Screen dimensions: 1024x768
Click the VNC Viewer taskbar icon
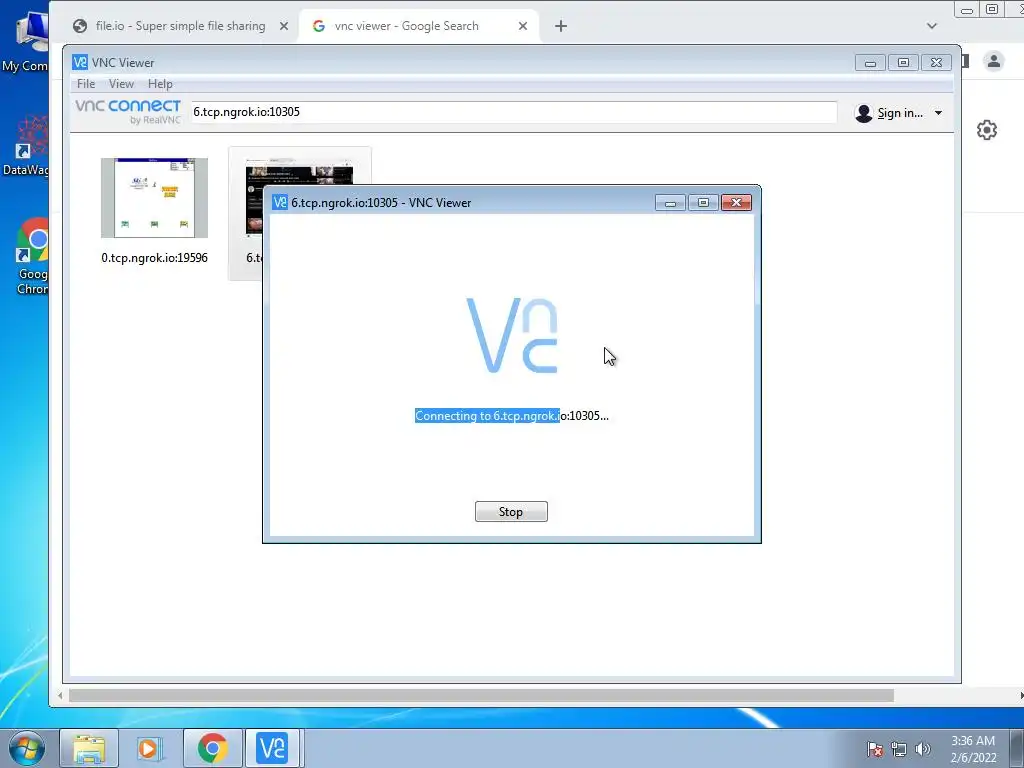pos(272,748)
